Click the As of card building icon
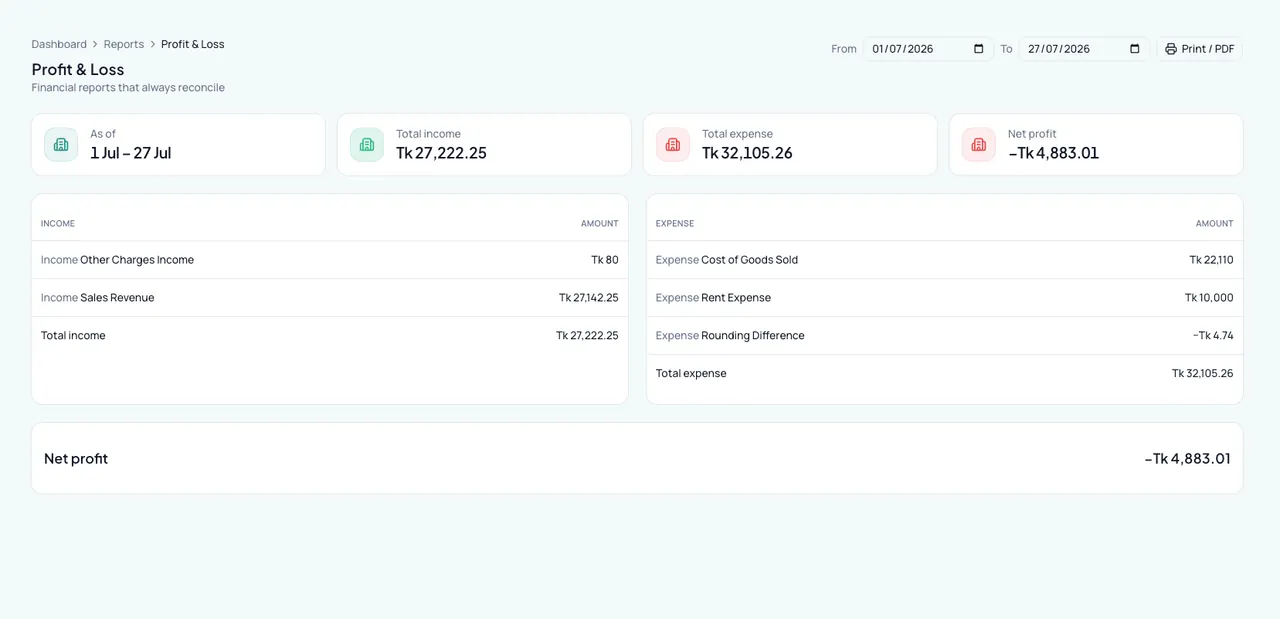1280x619 pixels. (61, 145)
